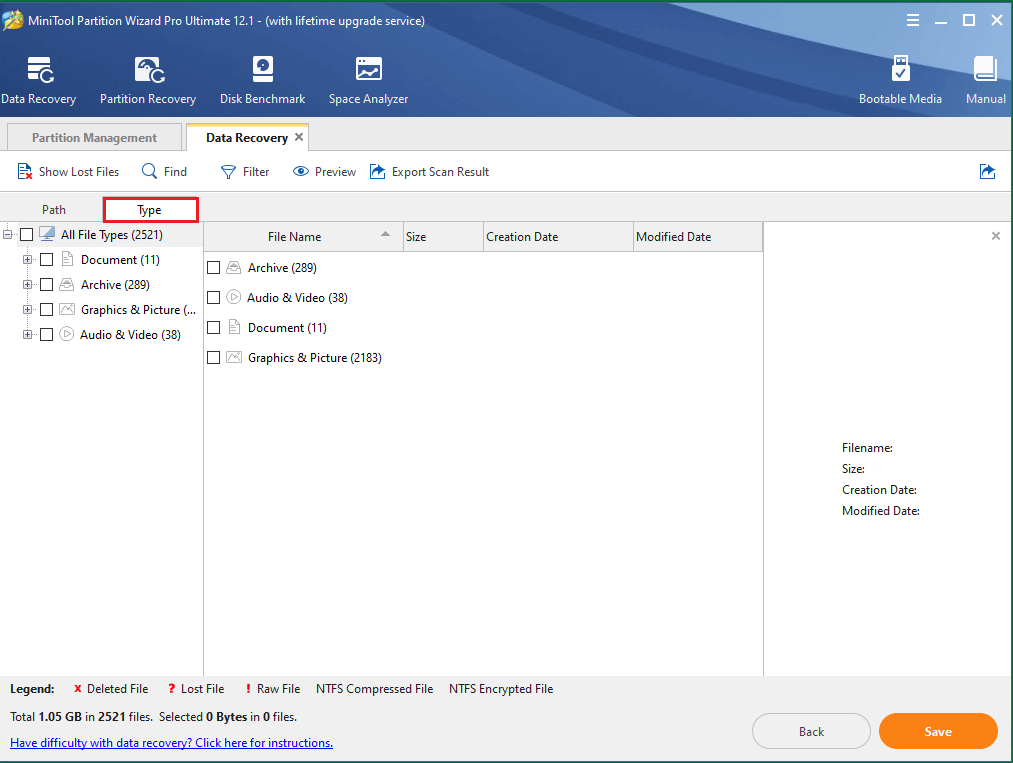Viewport: 1013px width, 763px height.
Task: Tick the Audio & Video (38) list checkbox
Action: [213, 298]
